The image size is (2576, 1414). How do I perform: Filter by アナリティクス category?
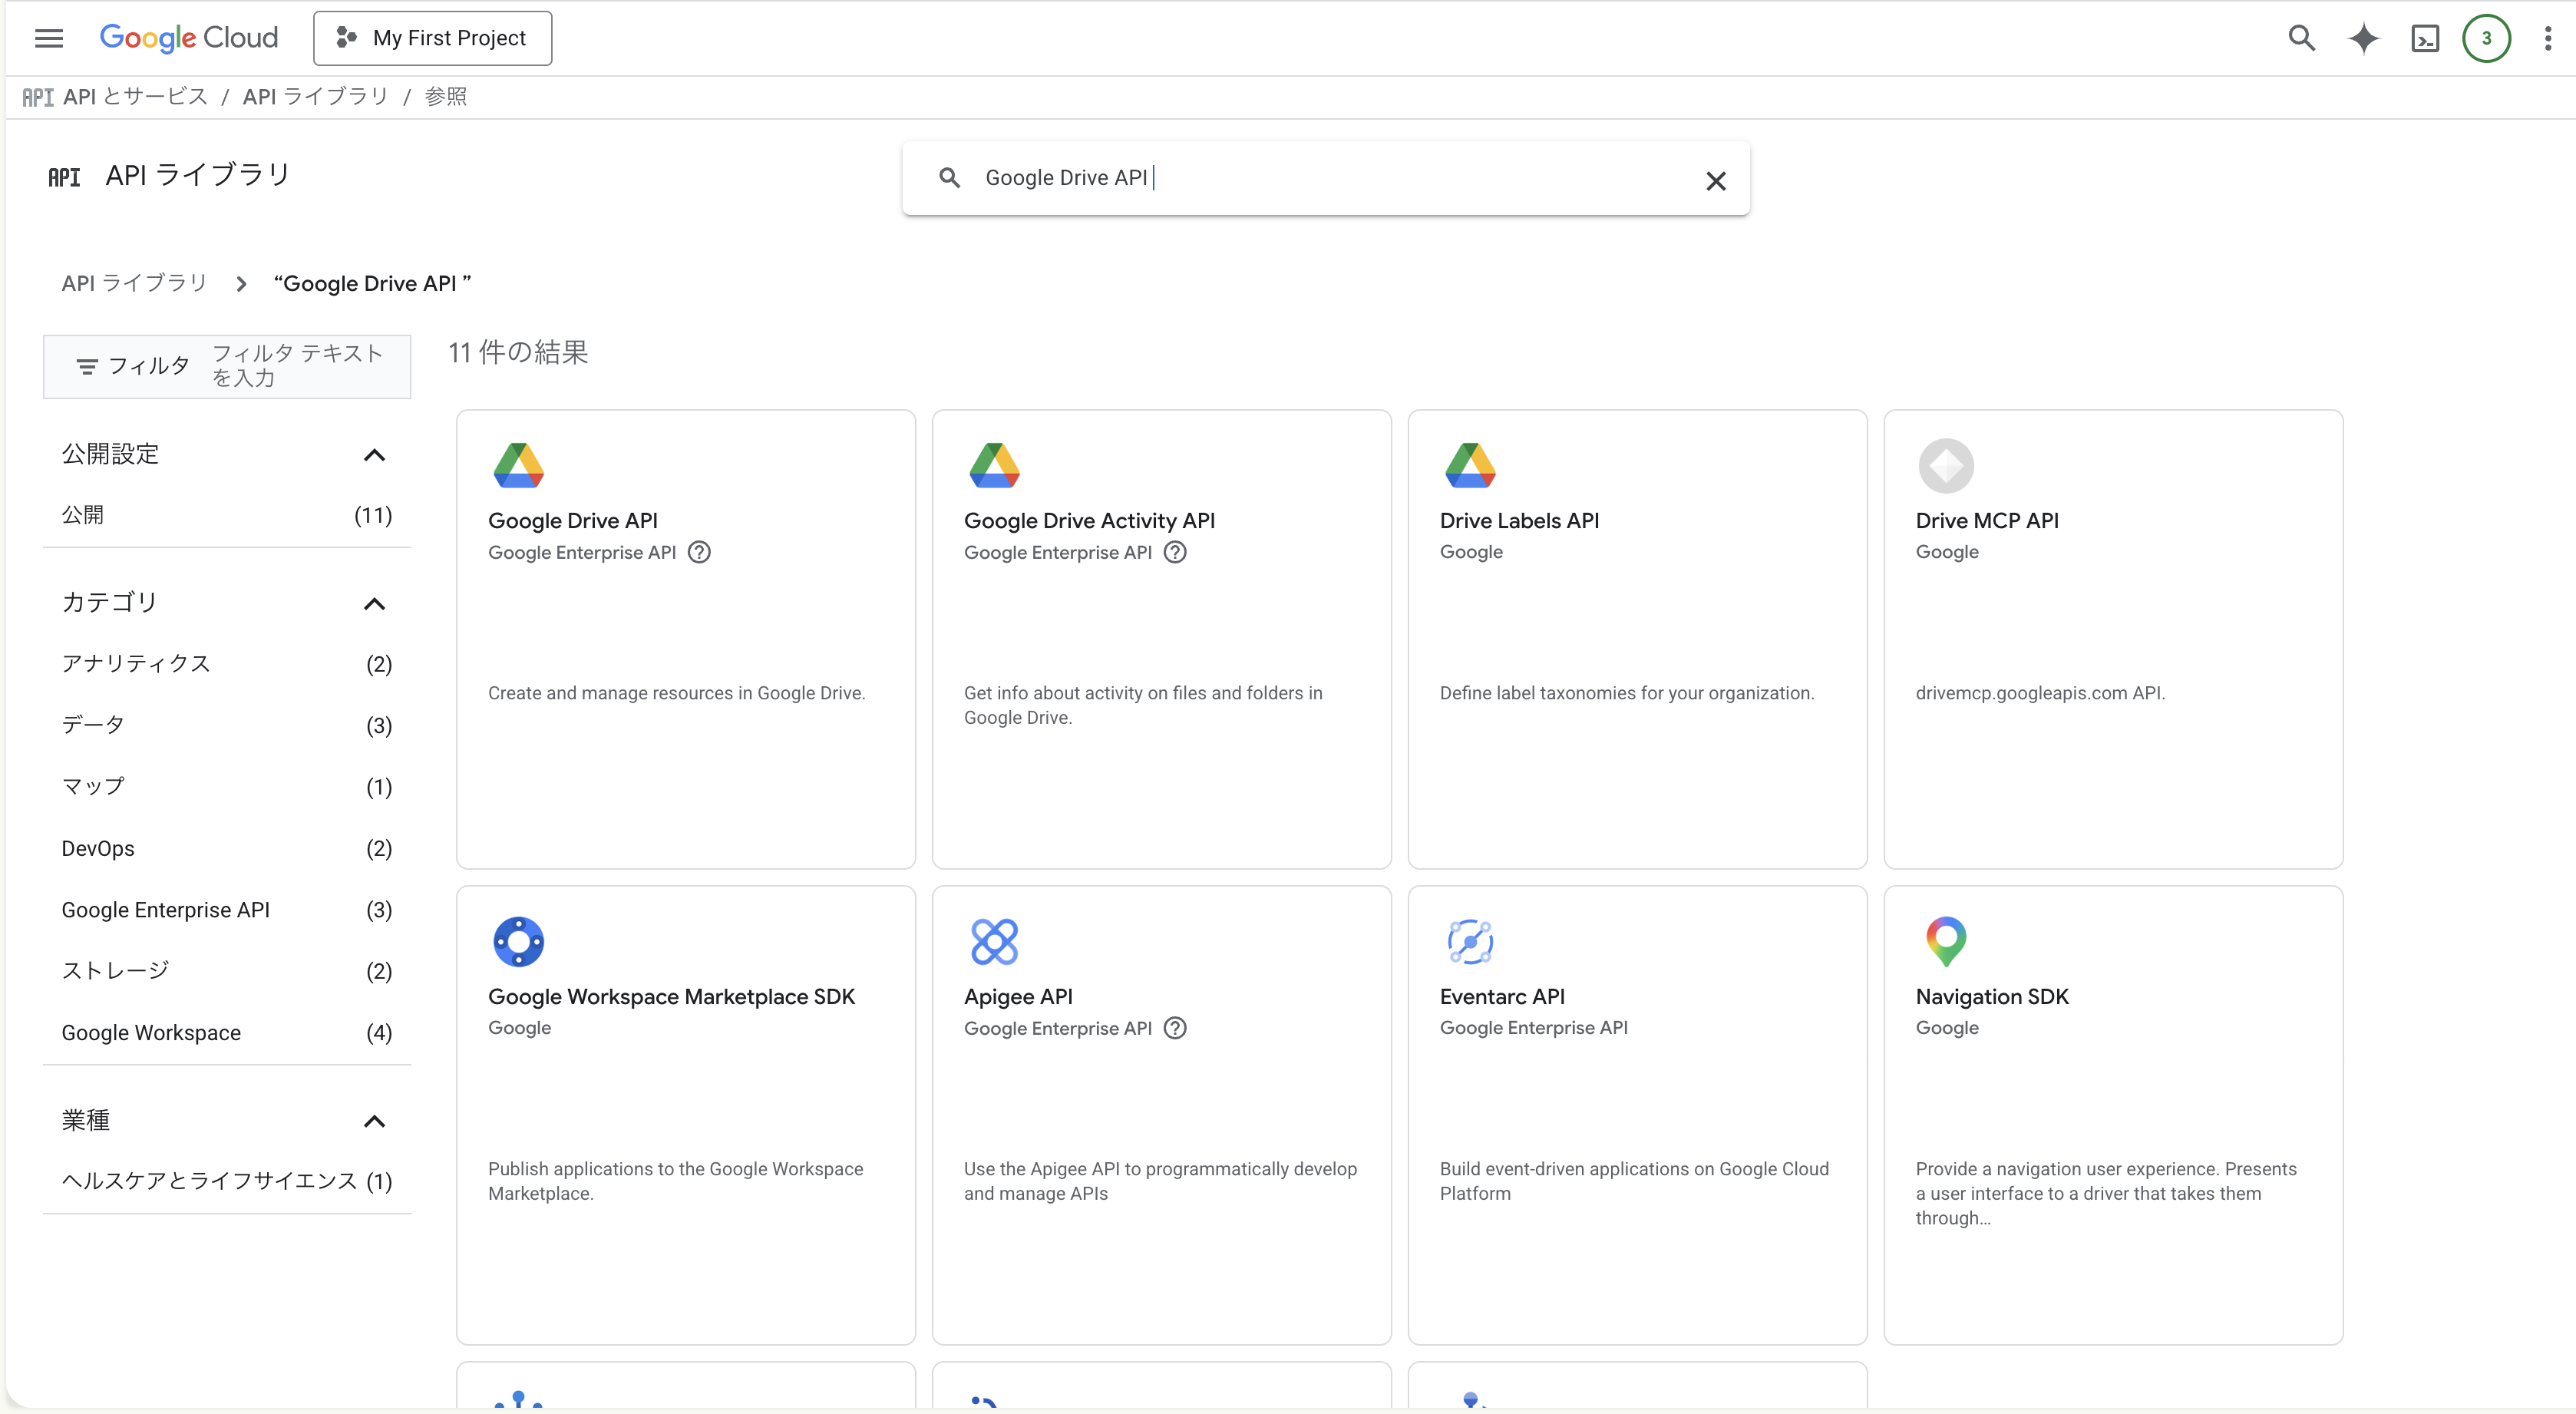pyautogui.click(x=227, y=664)
